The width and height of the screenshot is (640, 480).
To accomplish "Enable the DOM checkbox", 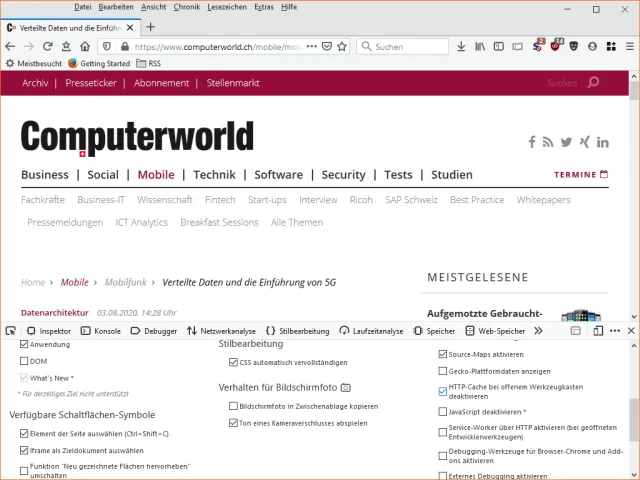I will [x=25, y=361].
